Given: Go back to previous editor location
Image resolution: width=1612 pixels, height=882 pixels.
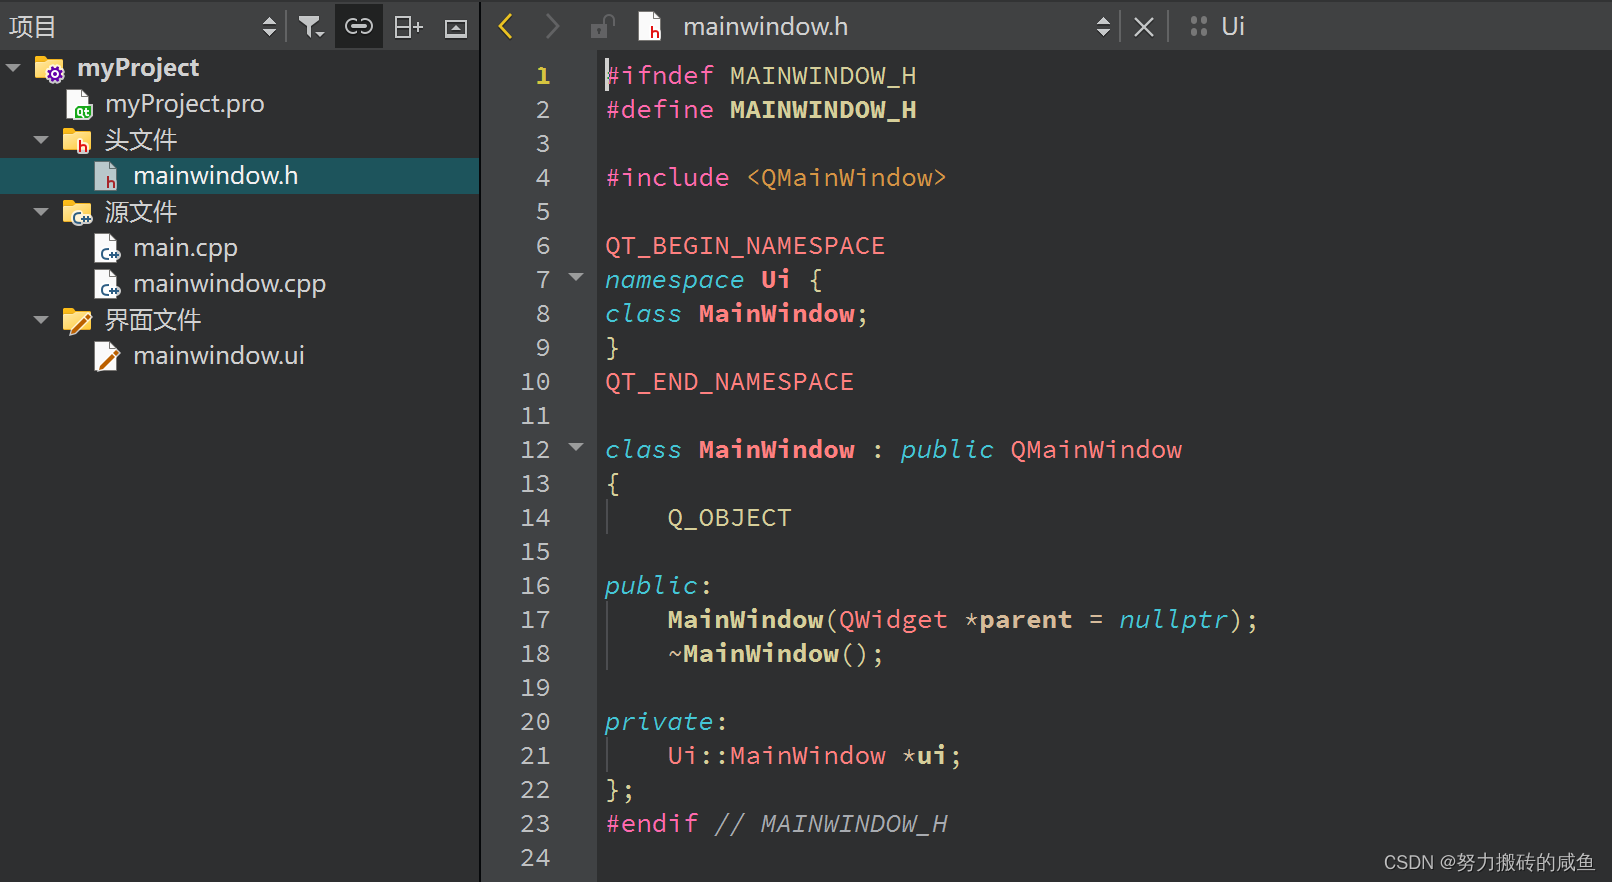Looking at the screenshot, I should point(505,27).
